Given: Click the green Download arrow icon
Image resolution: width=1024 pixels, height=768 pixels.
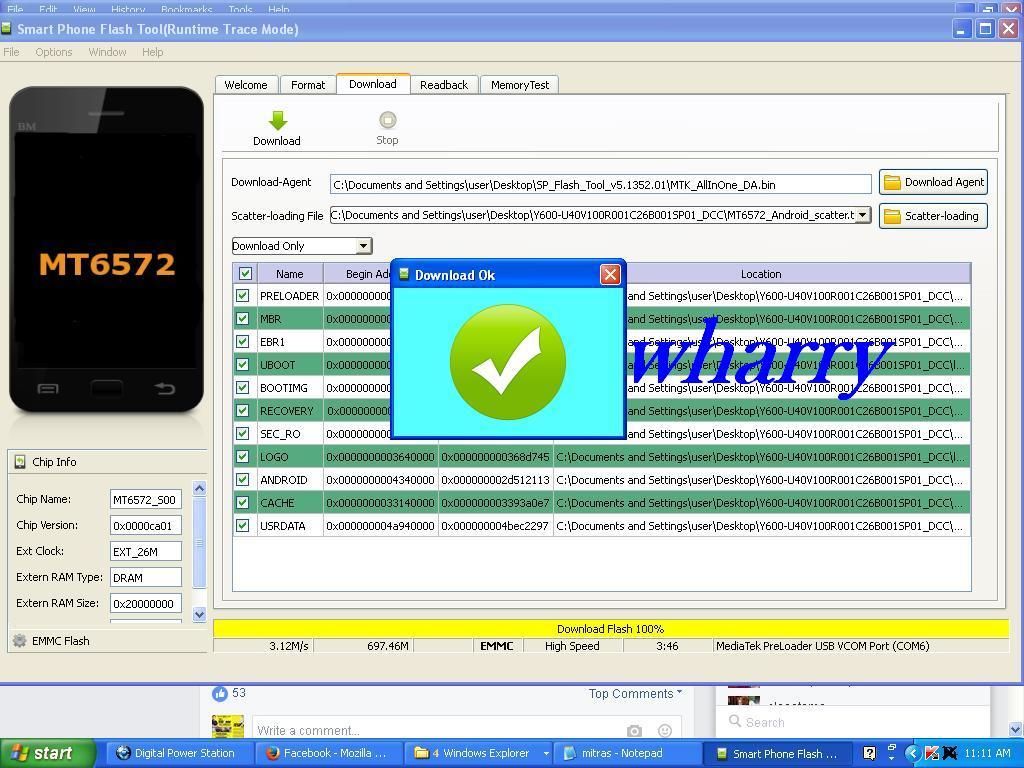Looking at the screenshot, I should pyautogui.click(x=277, y=121).
